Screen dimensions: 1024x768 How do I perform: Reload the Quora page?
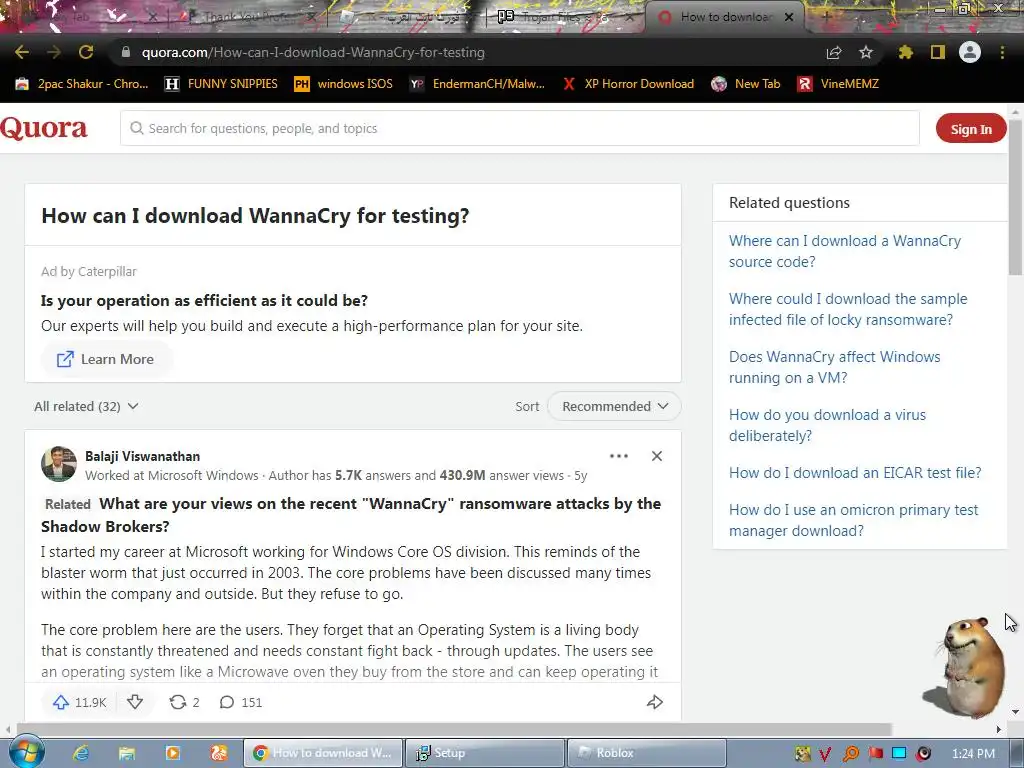pyautogui.click(x=86, y=52)
